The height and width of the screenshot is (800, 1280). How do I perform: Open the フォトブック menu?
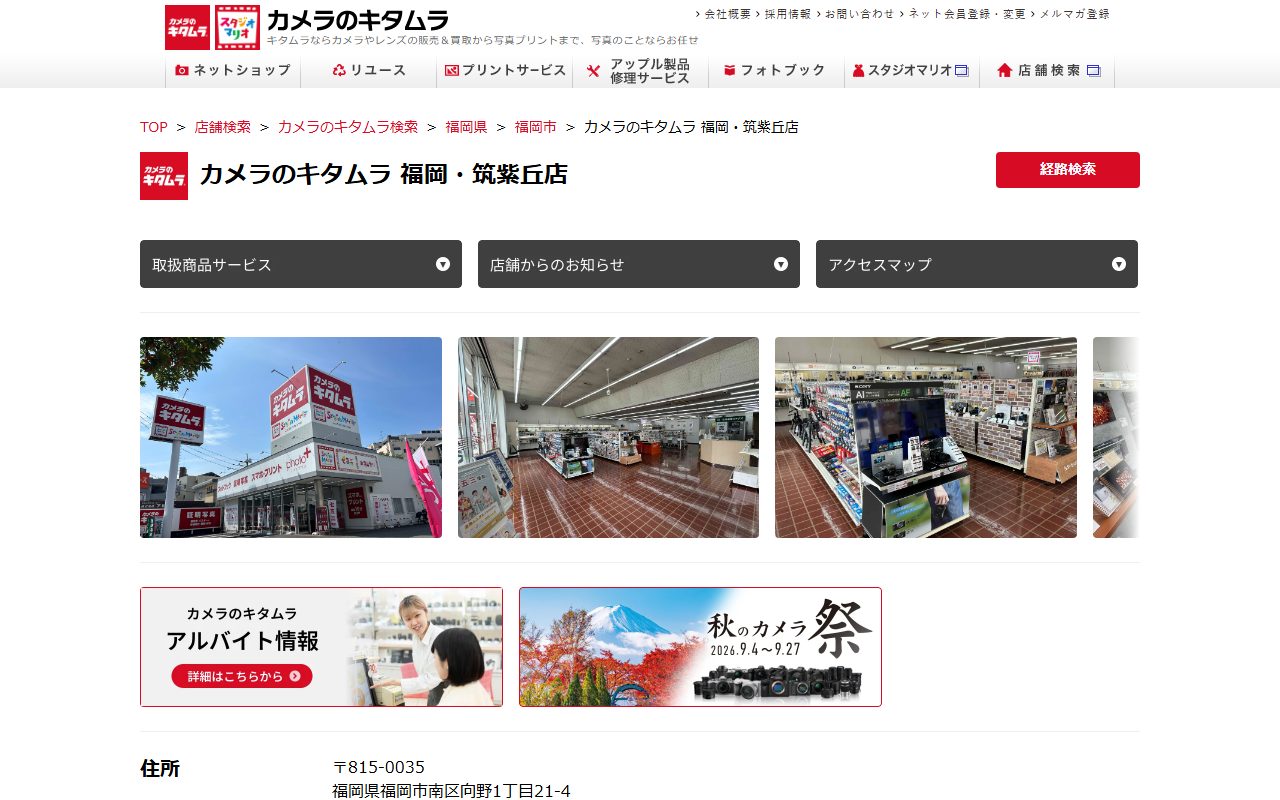tap(777, 71)
